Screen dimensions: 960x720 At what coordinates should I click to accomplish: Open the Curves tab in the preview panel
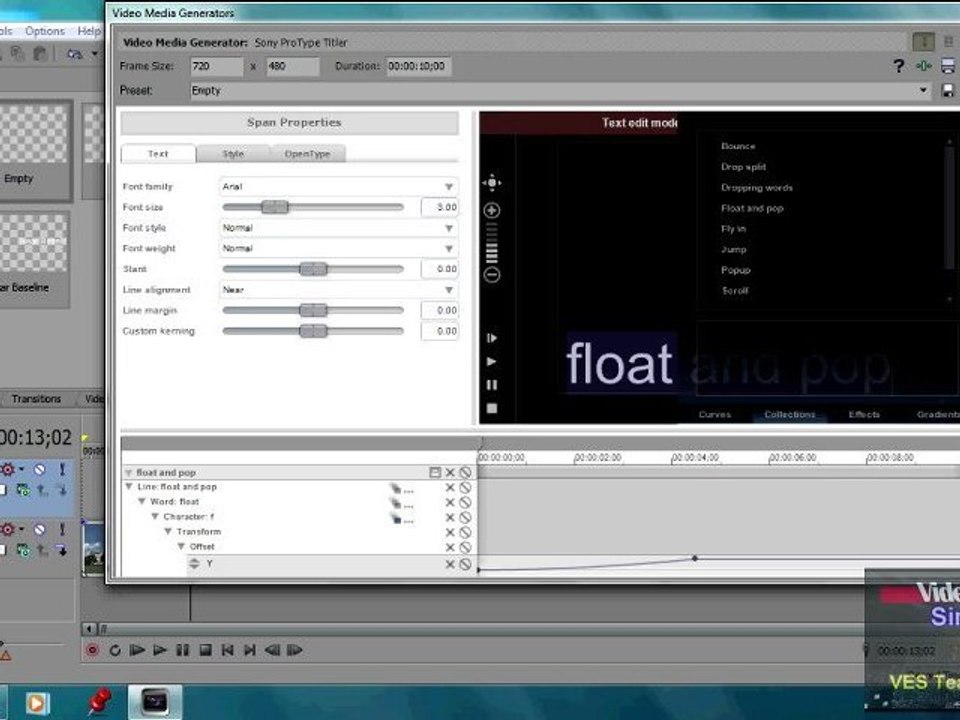714,414
